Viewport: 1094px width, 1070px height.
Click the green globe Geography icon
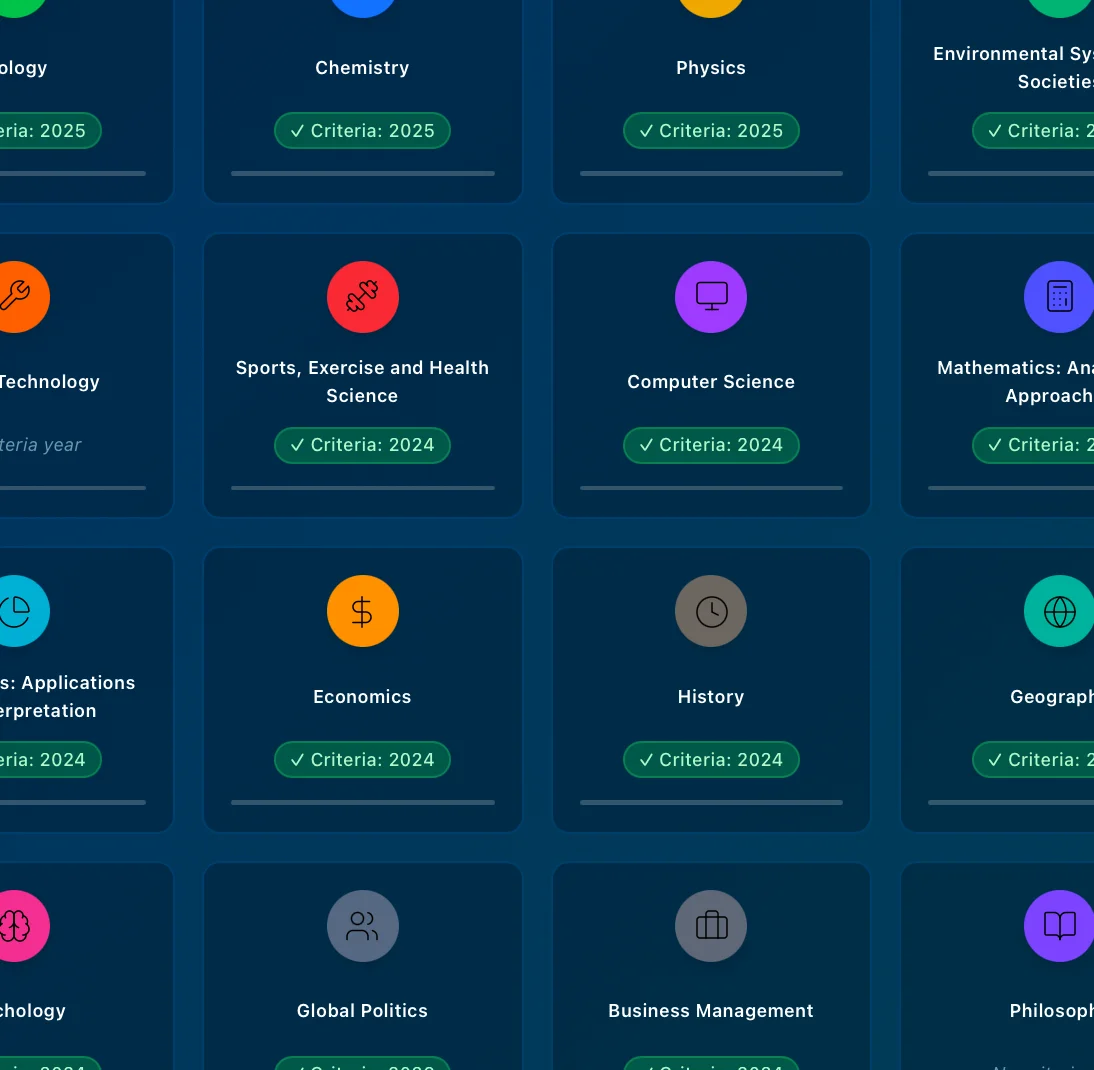(x=1059, y=611)
